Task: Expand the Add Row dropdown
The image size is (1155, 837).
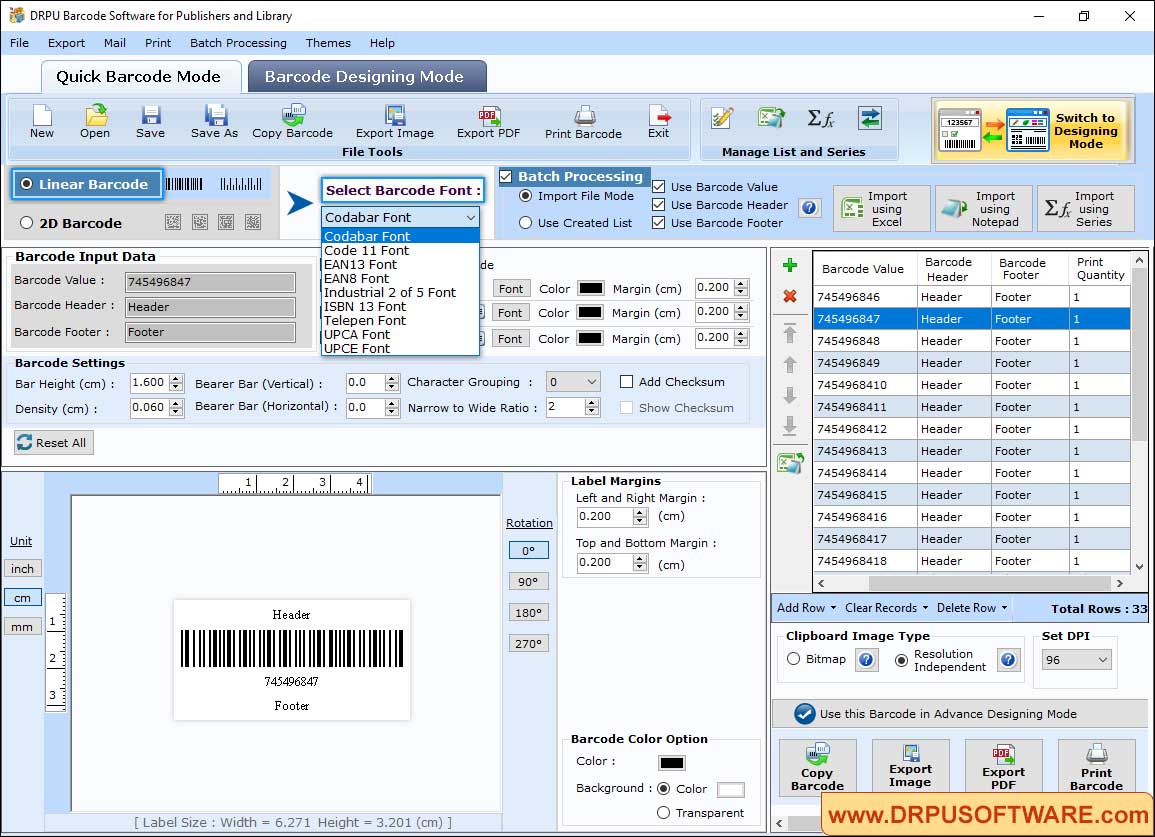Action: [x=834, y=609]
